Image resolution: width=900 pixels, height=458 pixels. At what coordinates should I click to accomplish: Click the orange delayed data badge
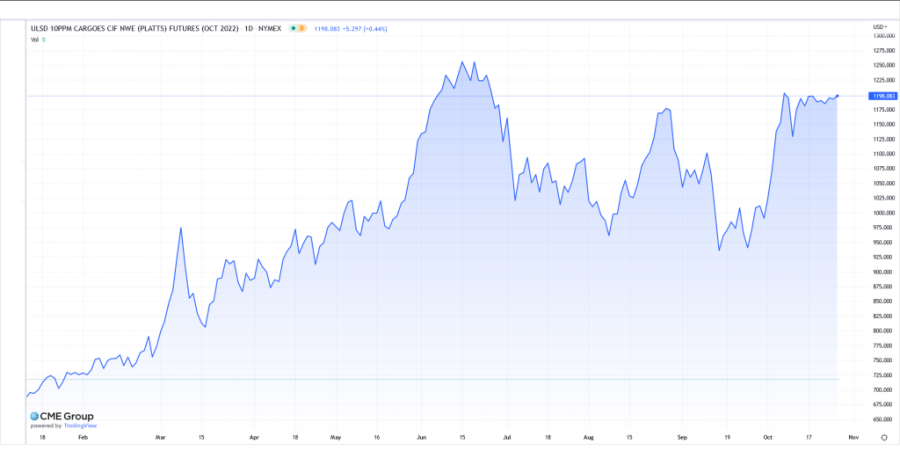(303, 28)
